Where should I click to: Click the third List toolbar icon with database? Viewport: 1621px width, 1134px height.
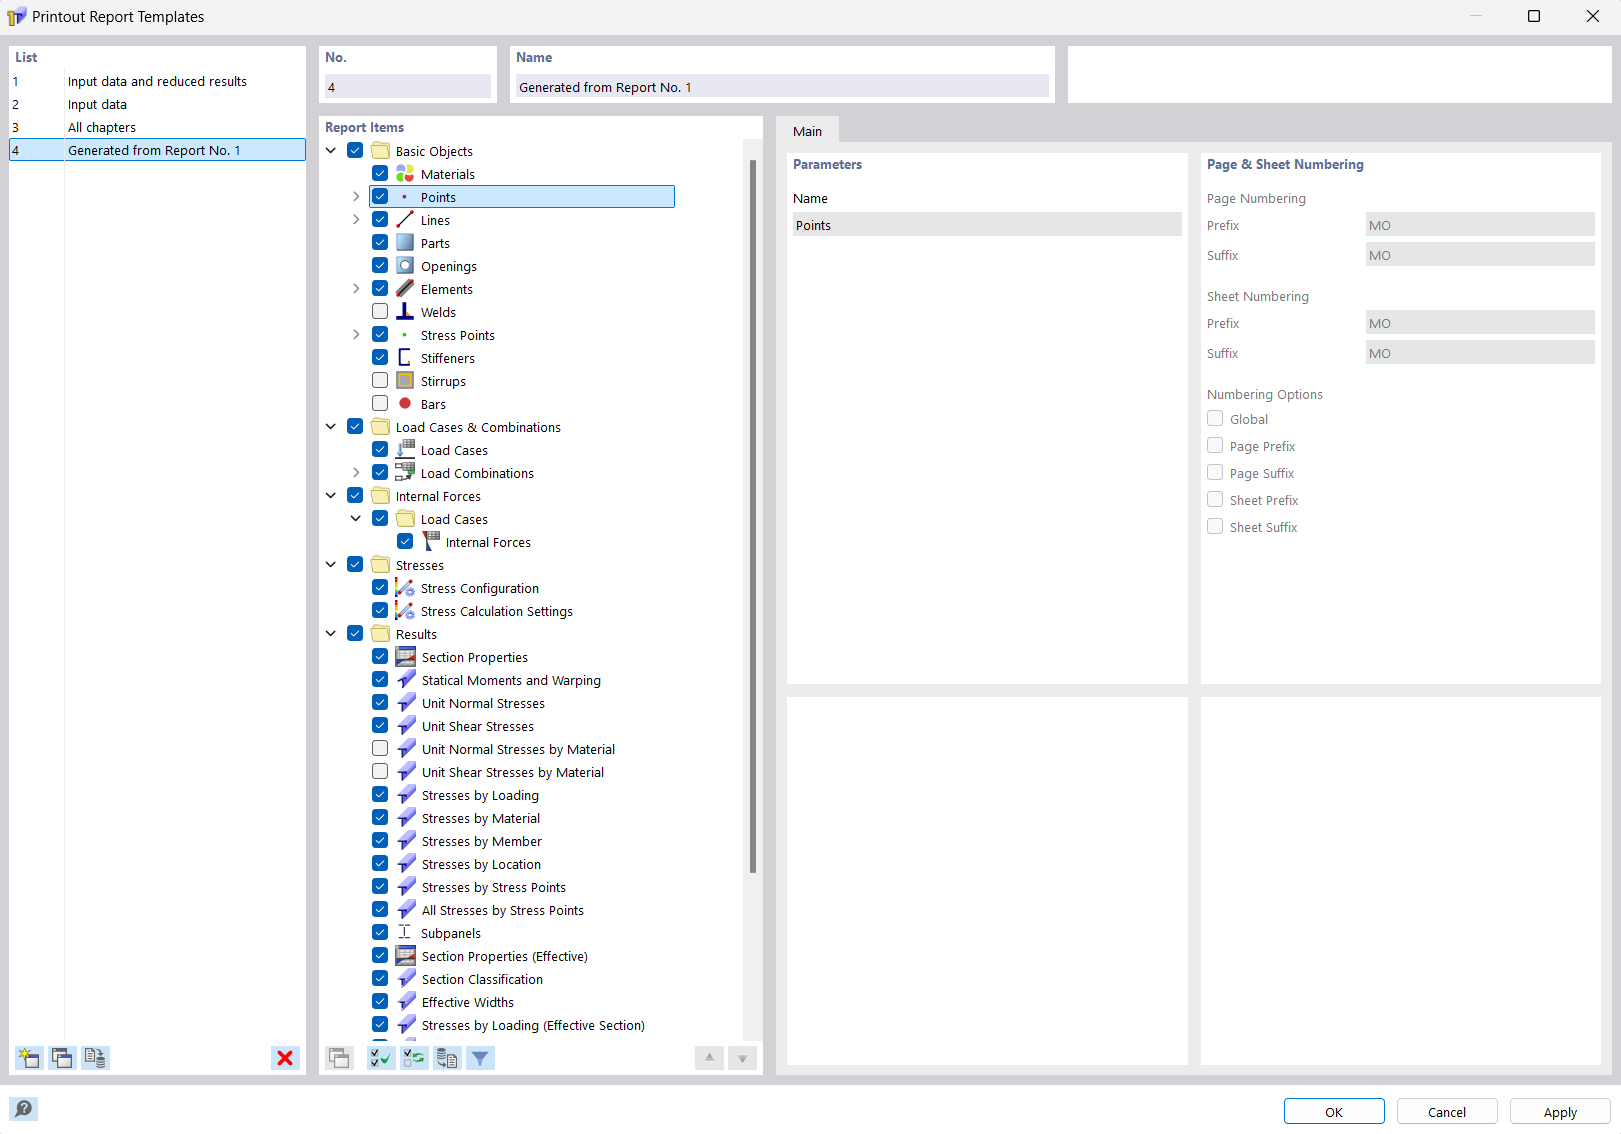pos(96,1058)
